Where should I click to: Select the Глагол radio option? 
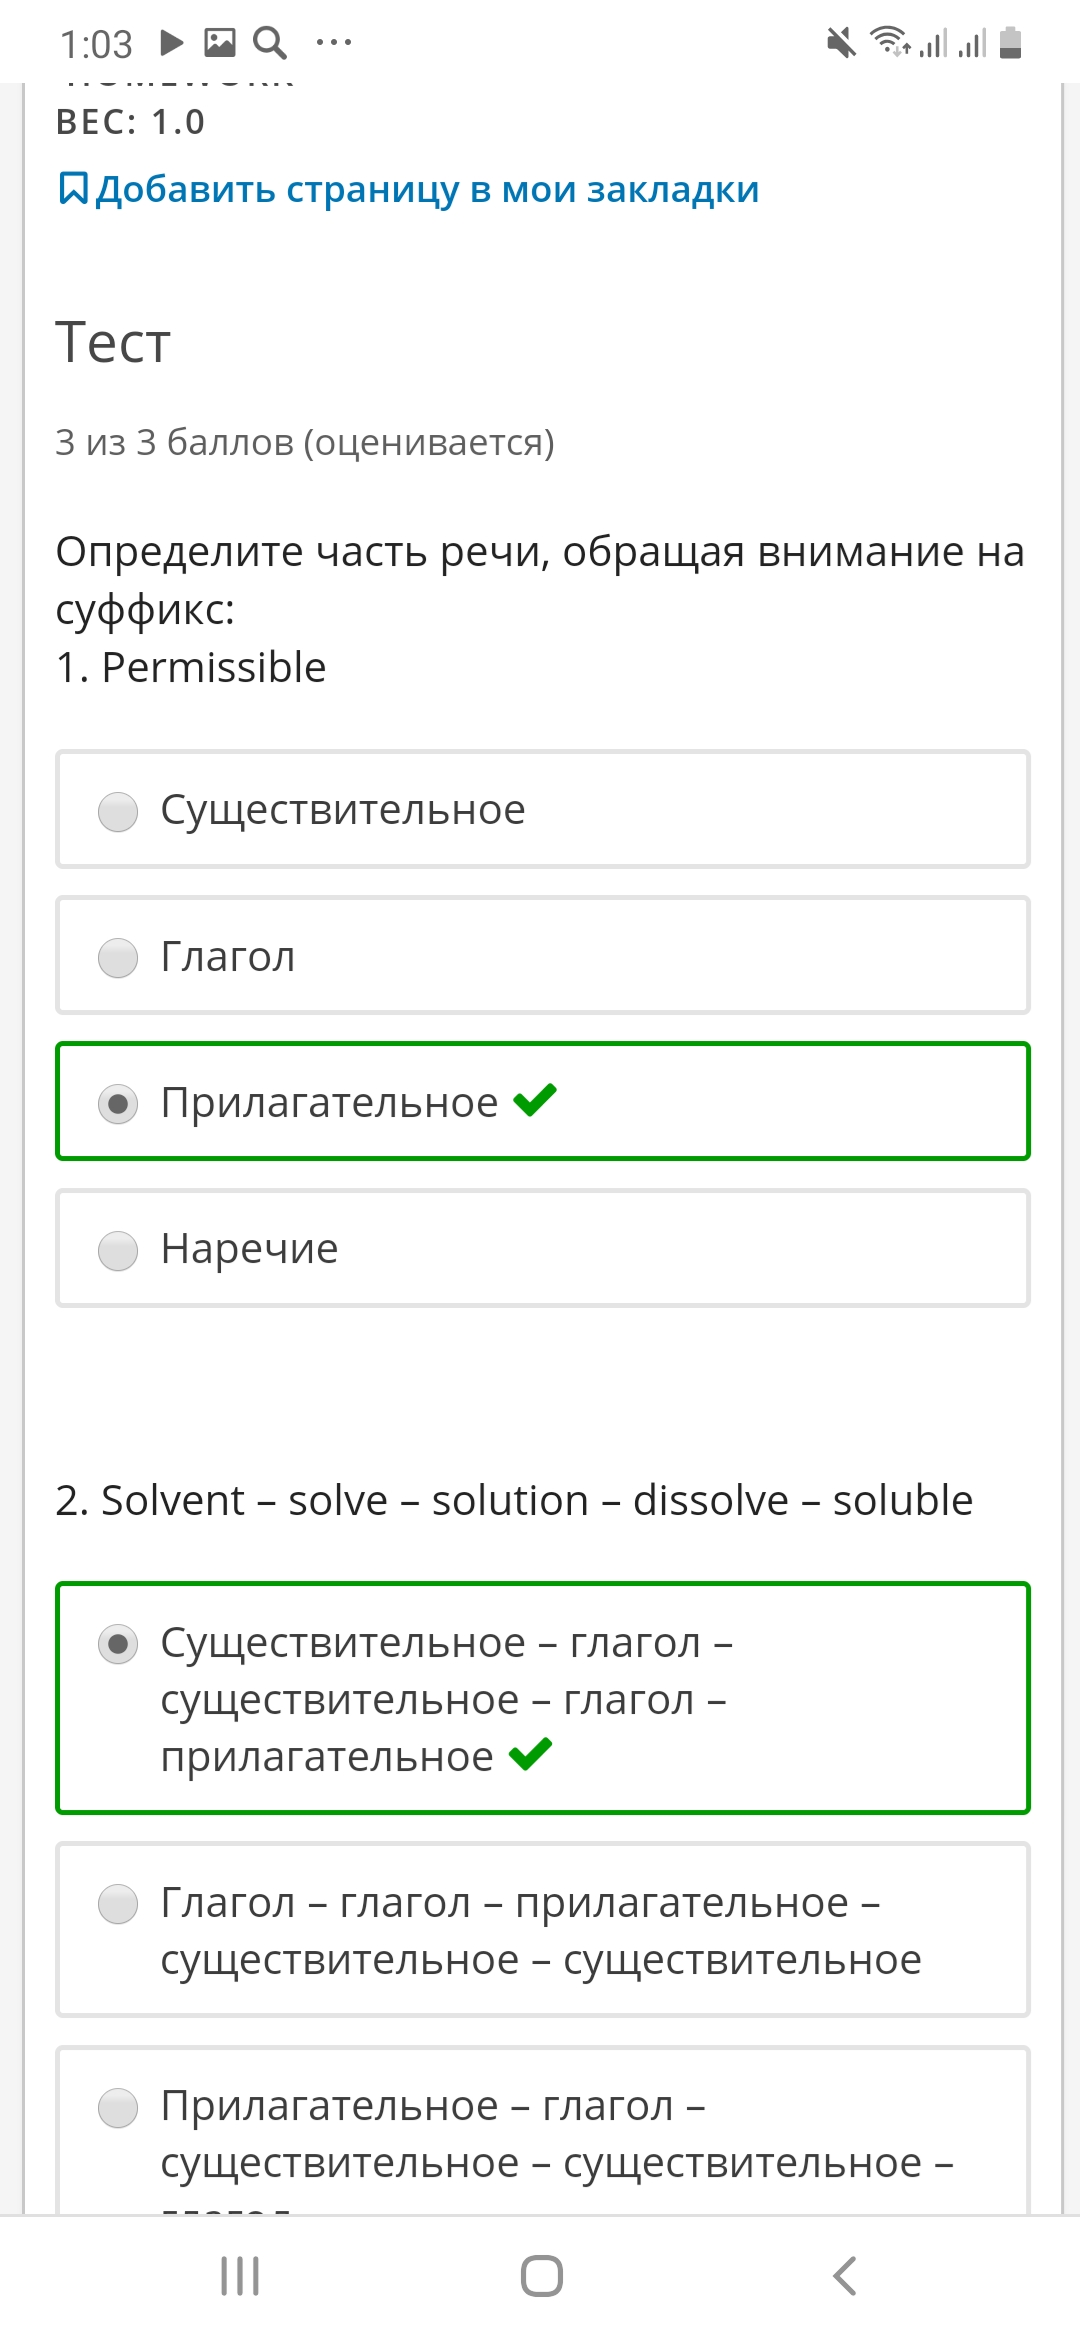tap(543, 956)
